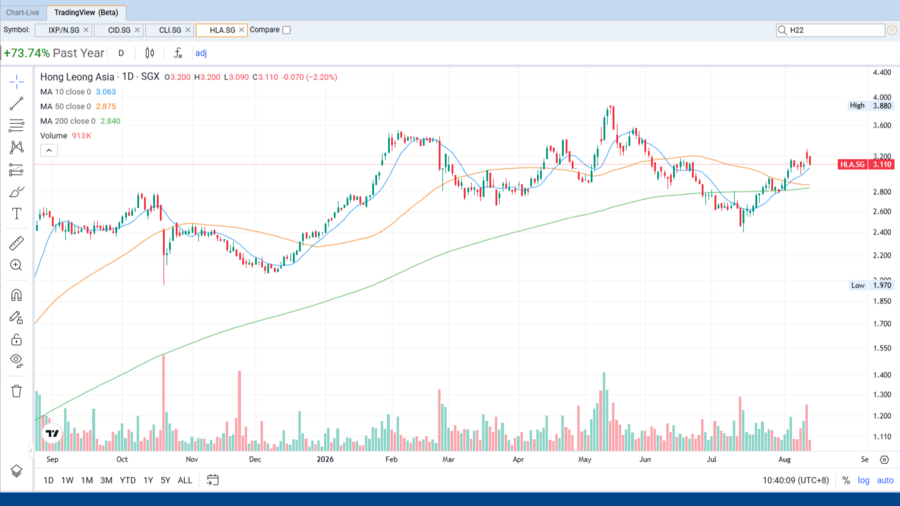The image size is (900, 506).
Task: Toggle log scale
Action: coord(864,481)
